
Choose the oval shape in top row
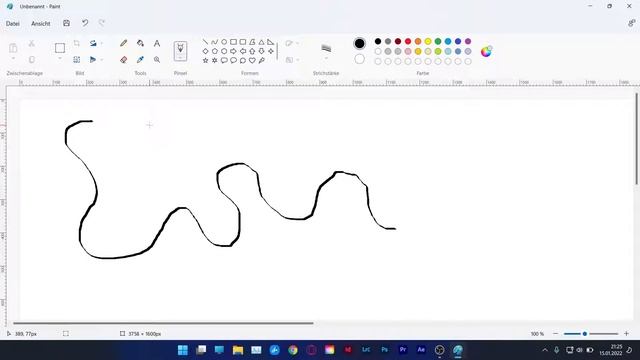(x=224, y=42)
